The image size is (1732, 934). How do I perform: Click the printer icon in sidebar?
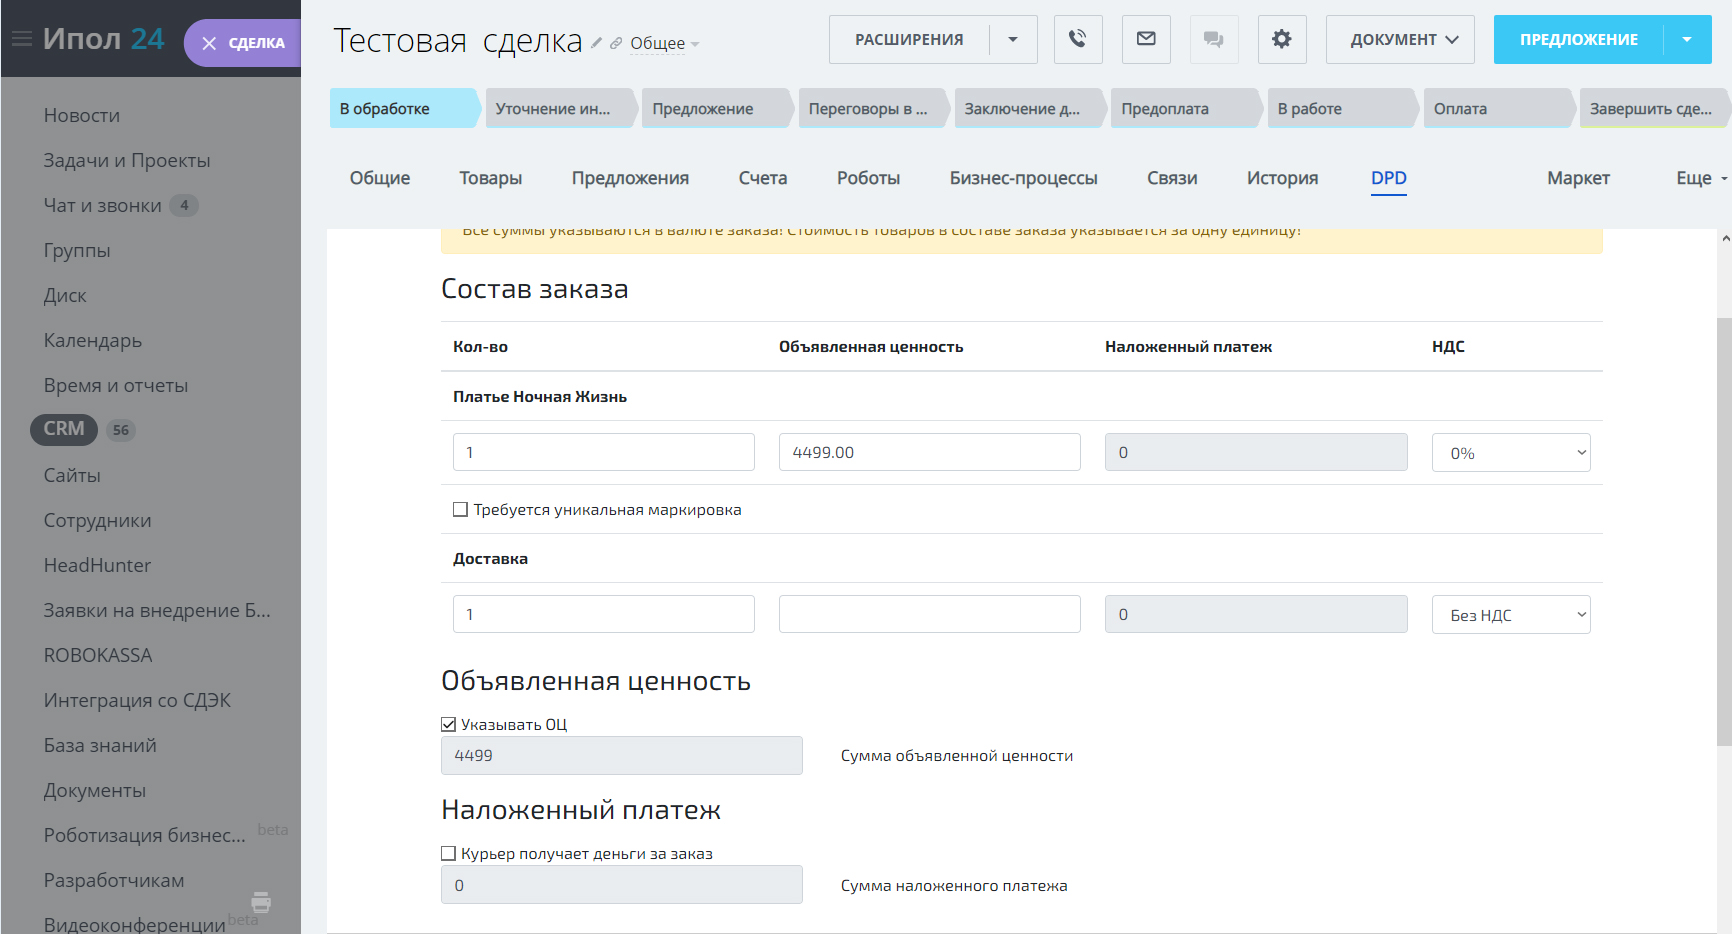click(261, 902)
